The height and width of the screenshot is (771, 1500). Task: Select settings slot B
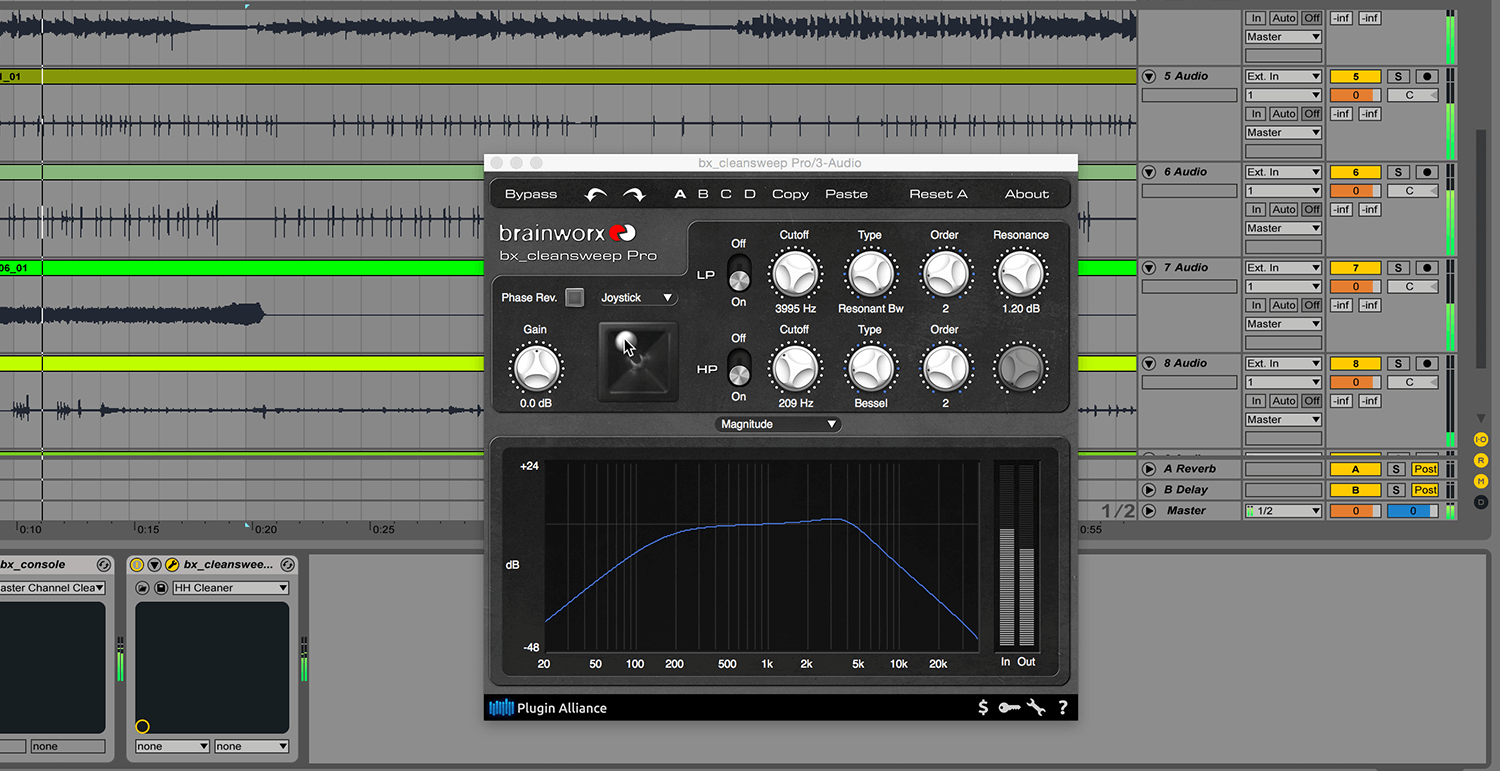[703, 194]
